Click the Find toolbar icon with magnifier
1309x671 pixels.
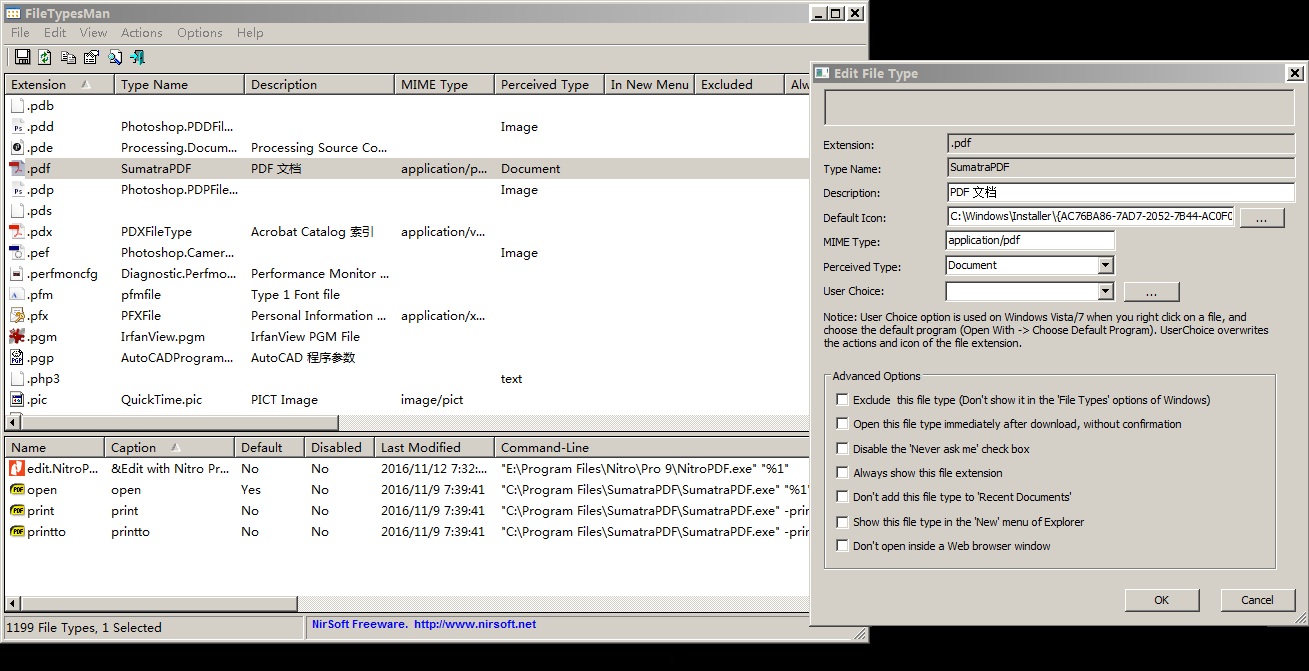click(115, 57)
